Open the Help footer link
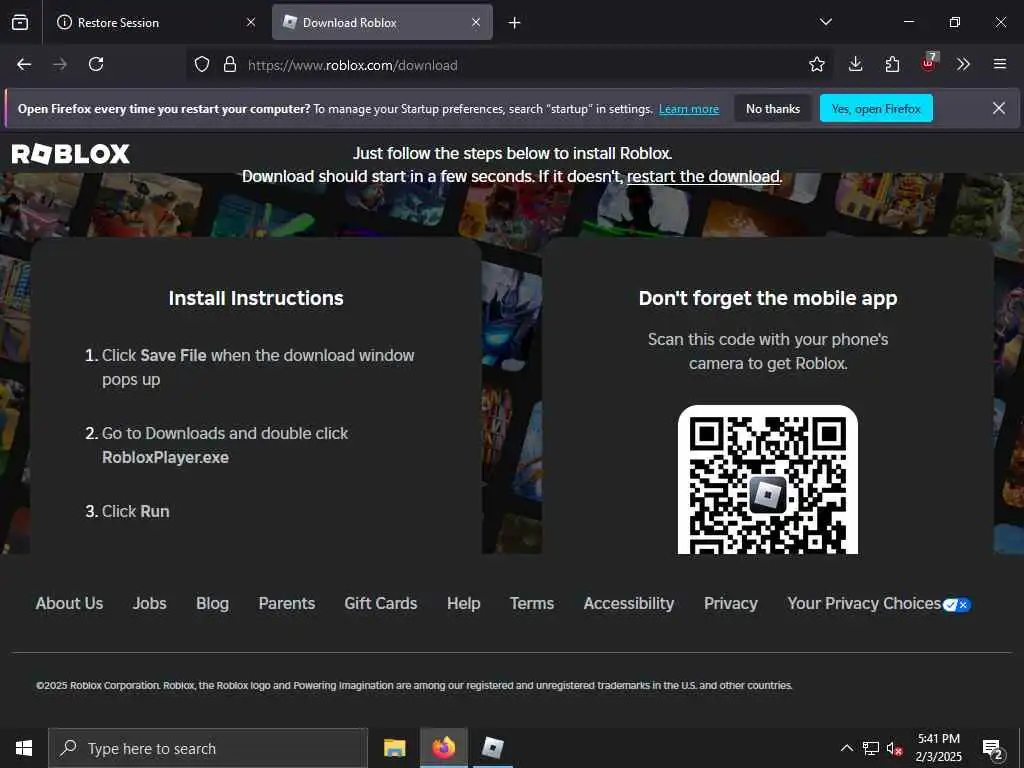1024x768 pixels. tap(464, 603)
